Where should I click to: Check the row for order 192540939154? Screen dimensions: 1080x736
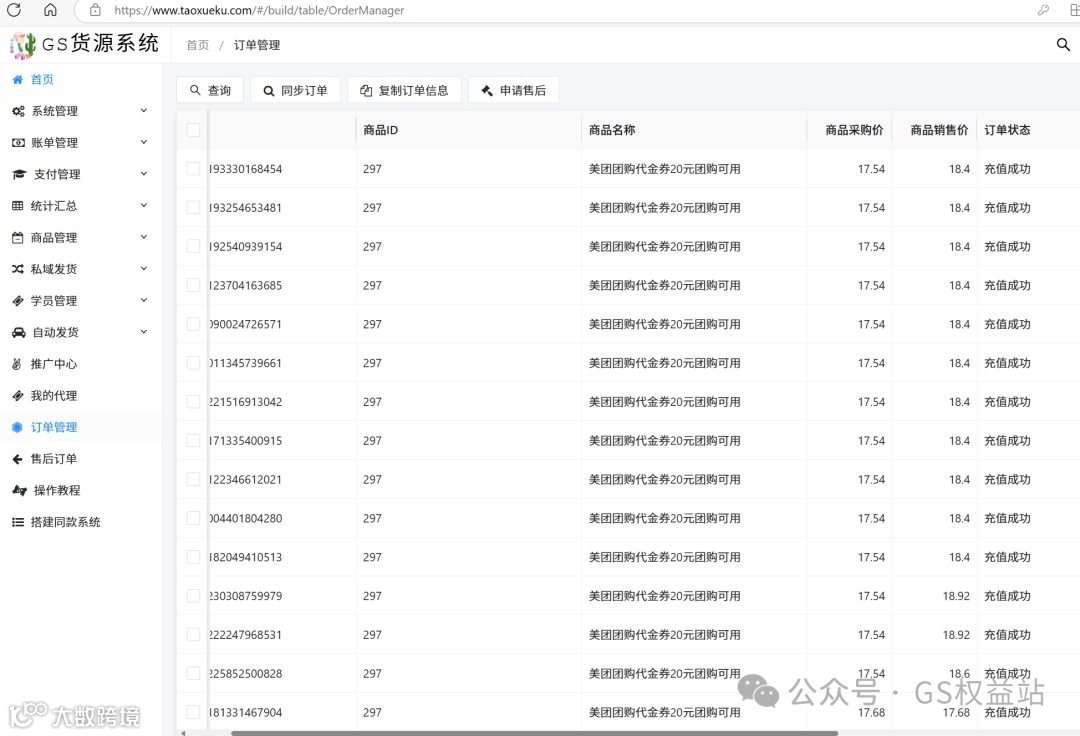[x=194, y=246]
